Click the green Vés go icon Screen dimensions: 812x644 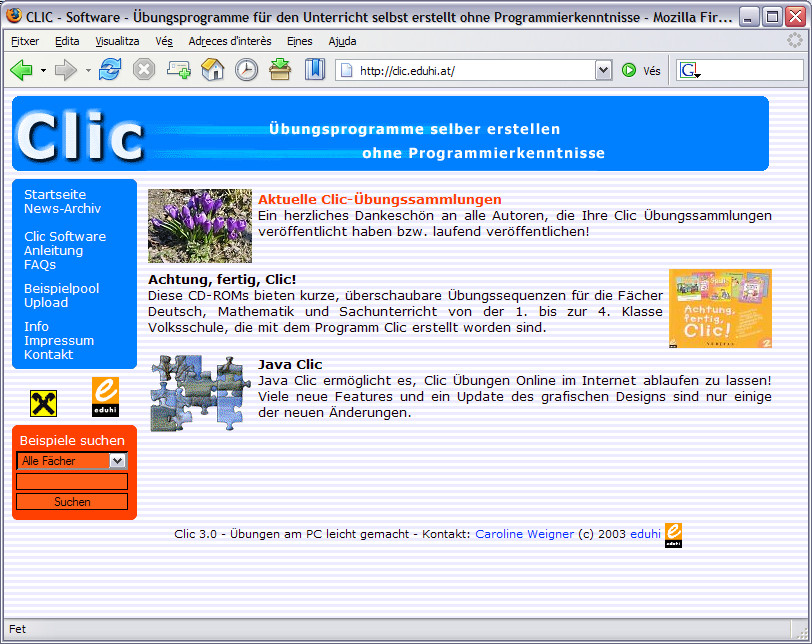629,70
